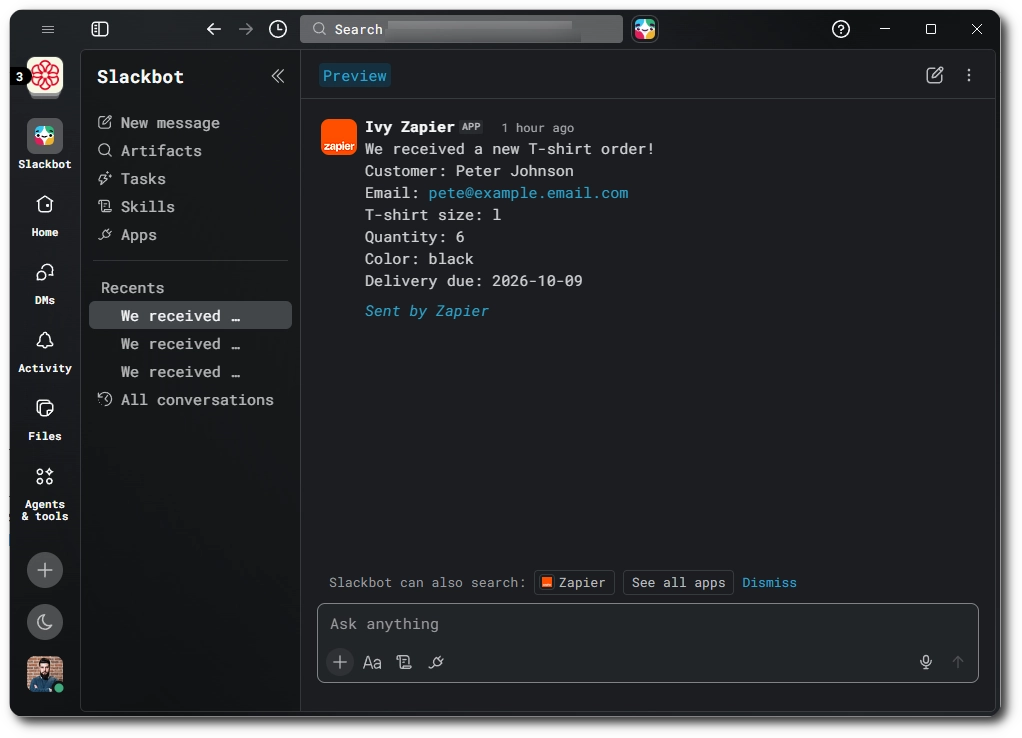Minimize the Slack window

click(x=885, y=29)
